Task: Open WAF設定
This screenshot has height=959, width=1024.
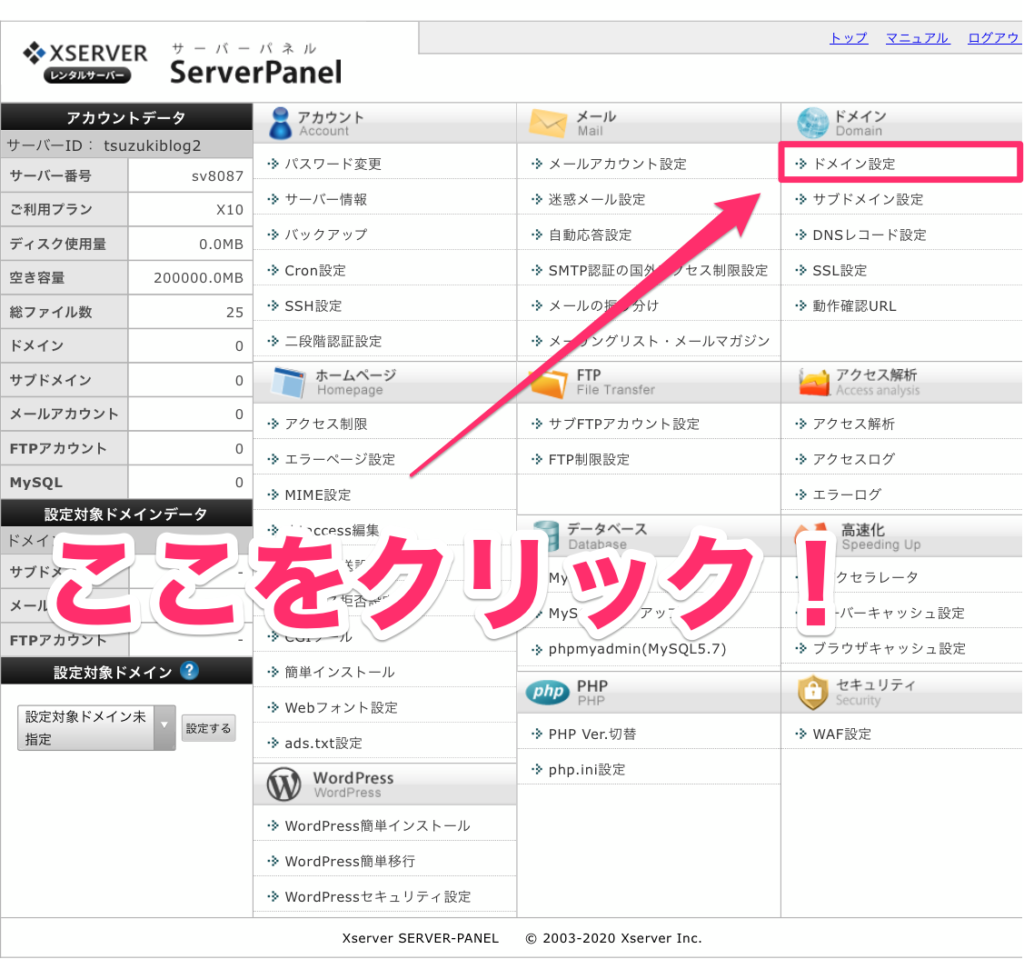Action: pos(841,734)
